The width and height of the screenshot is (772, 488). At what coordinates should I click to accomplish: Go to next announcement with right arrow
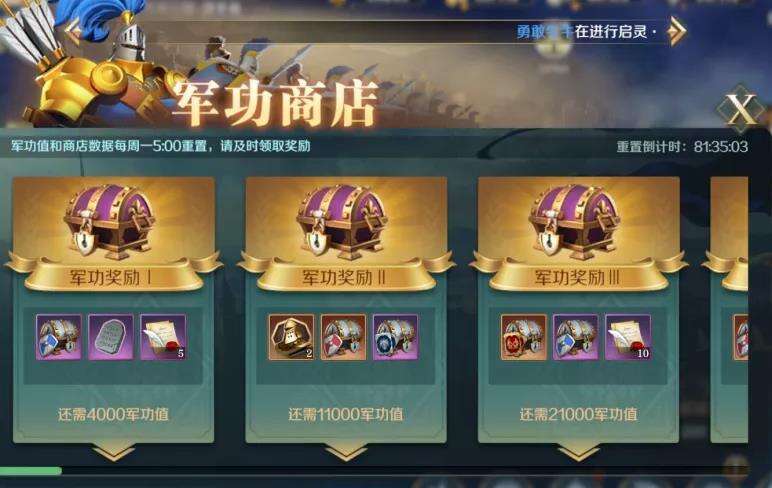(x=676, y=31)
